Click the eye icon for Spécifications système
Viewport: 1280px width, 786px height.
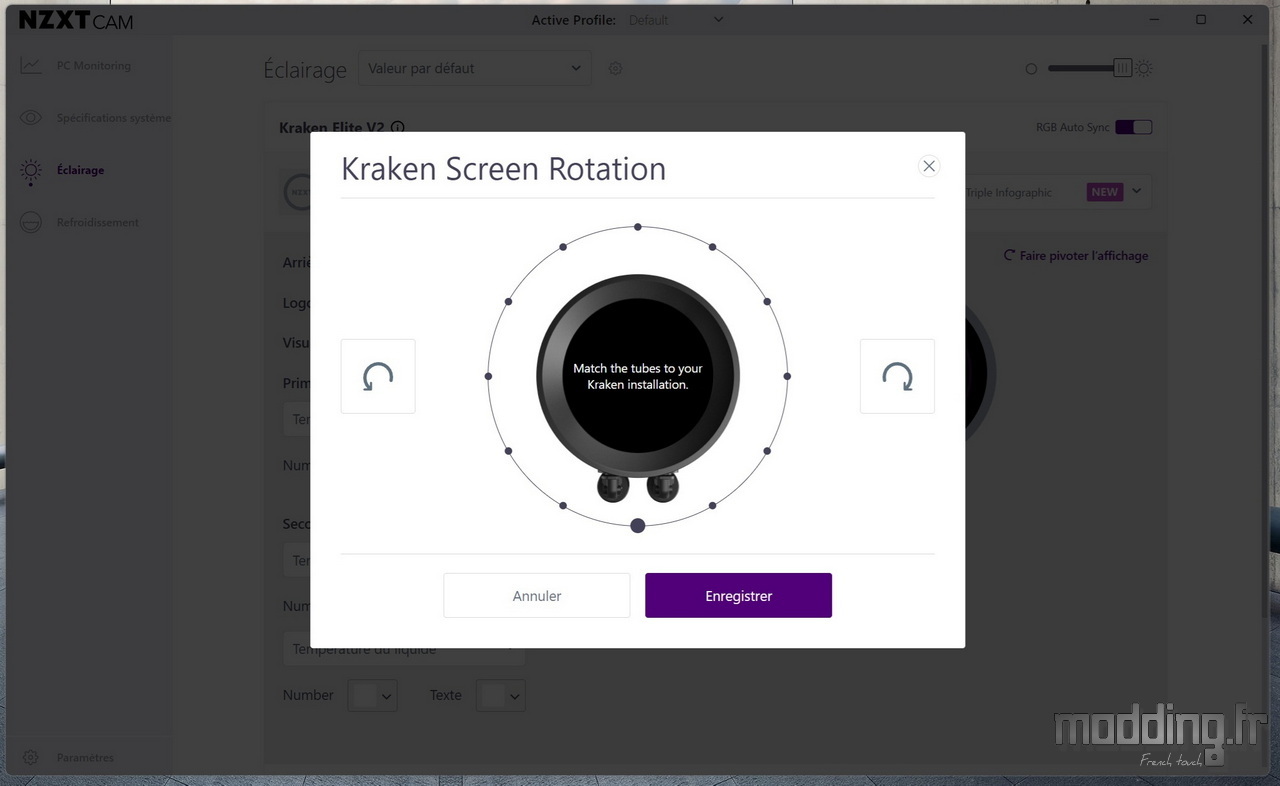click(x=31, y=118)
